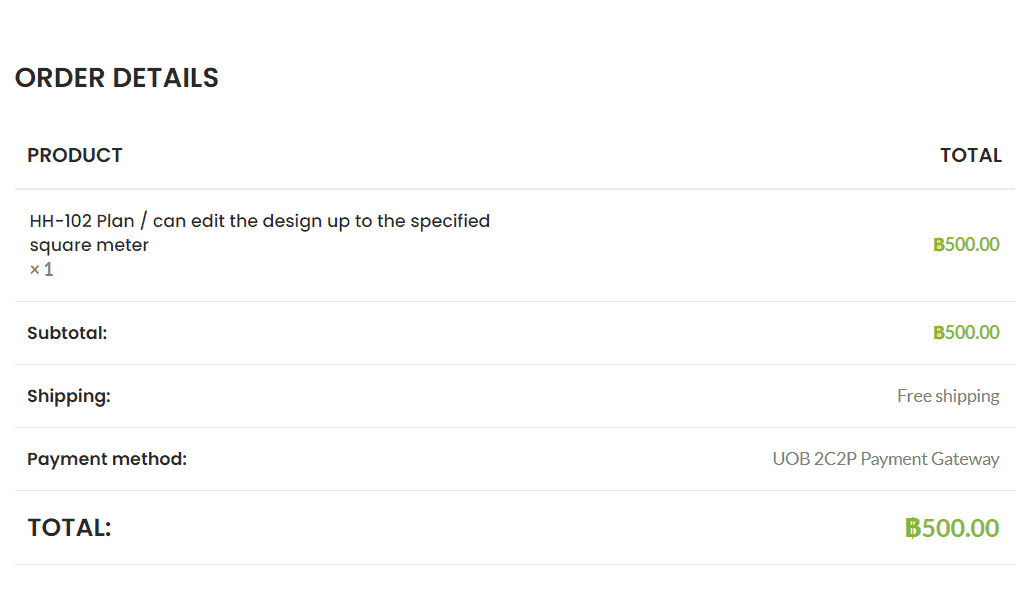Viewport: 1030px width, 598px height.
Task: Click the × 1 quantity text
Action: pyautogui.click(x=41, y=270)
